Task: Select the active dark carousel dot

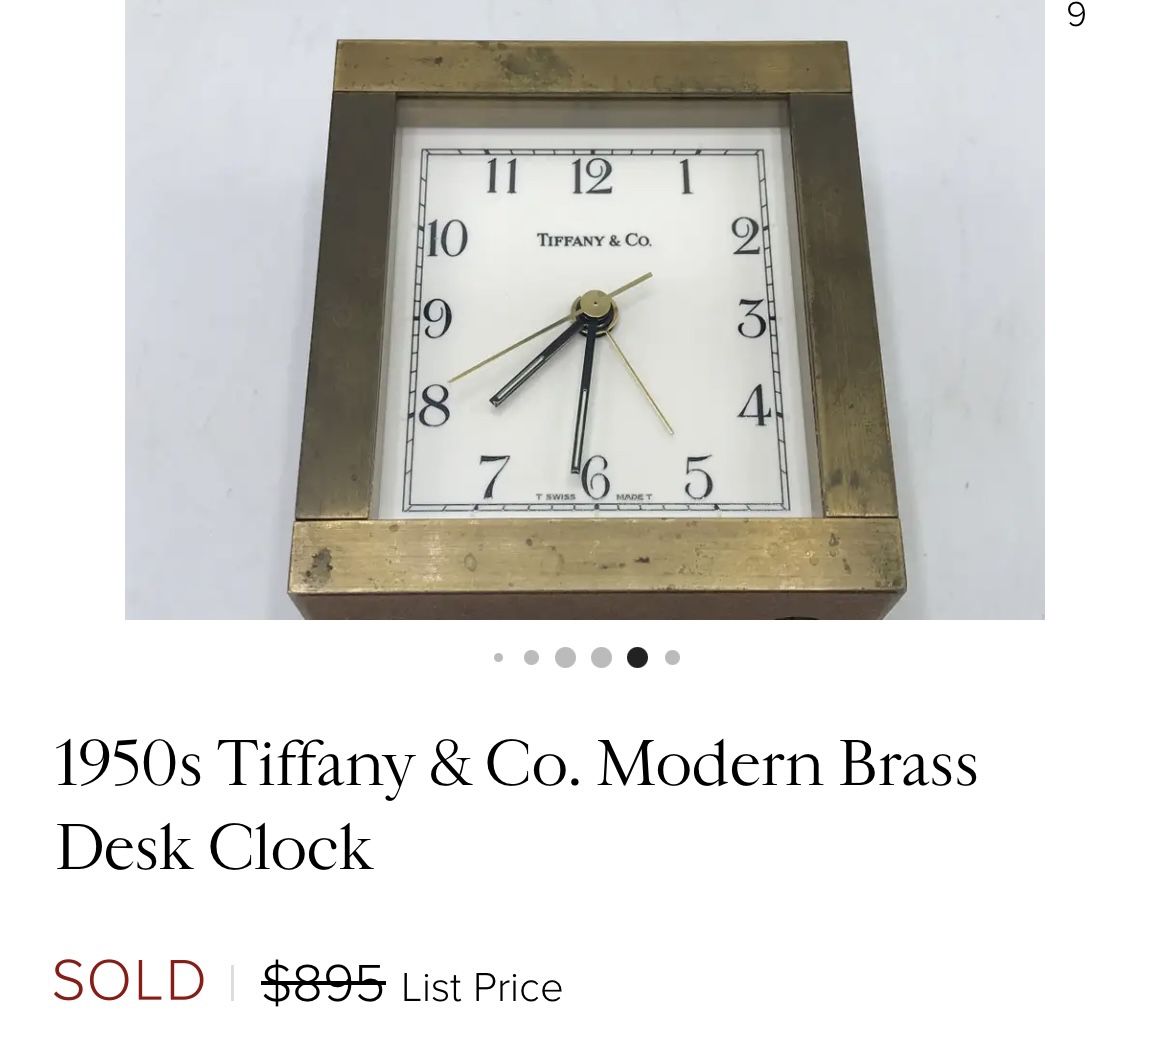Action: click(637, 657)
